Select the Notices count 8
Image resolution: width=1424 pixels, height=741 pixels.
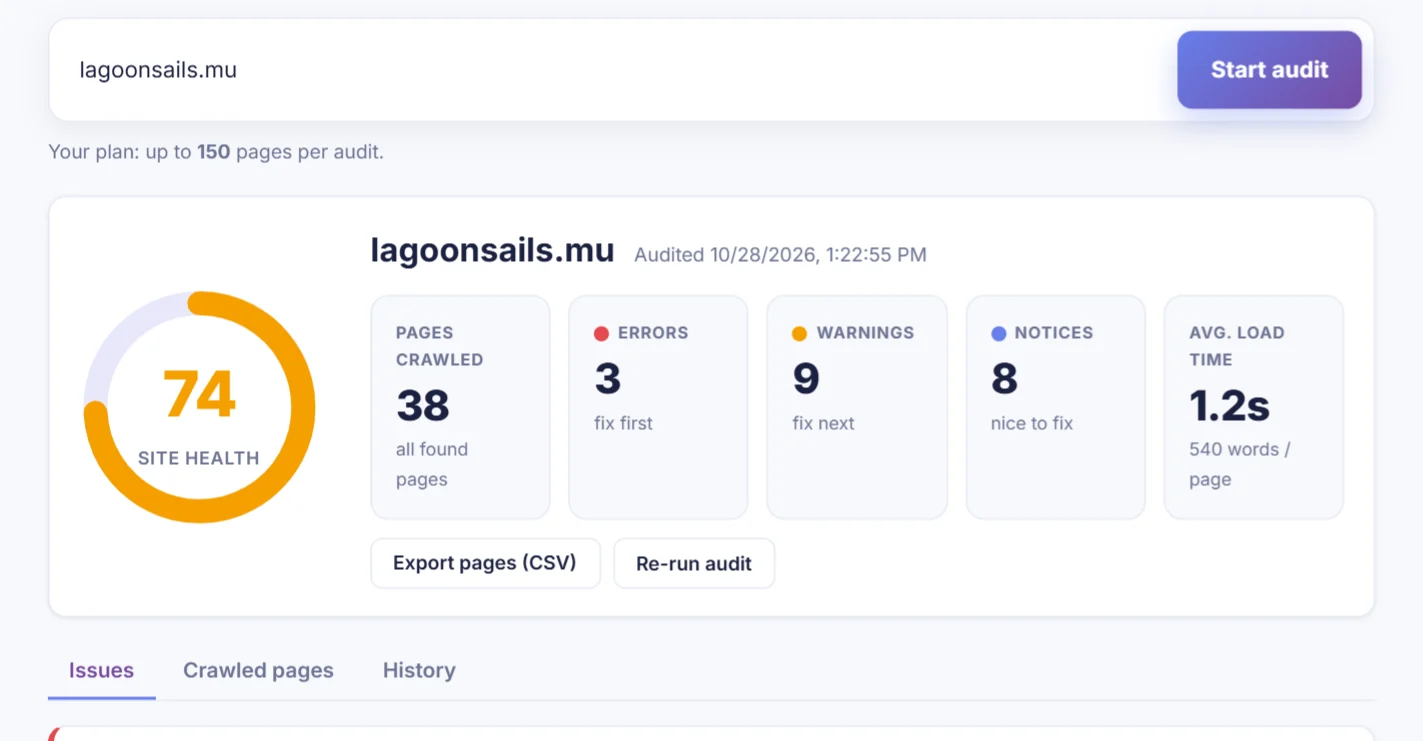[x=1004, y=379]
